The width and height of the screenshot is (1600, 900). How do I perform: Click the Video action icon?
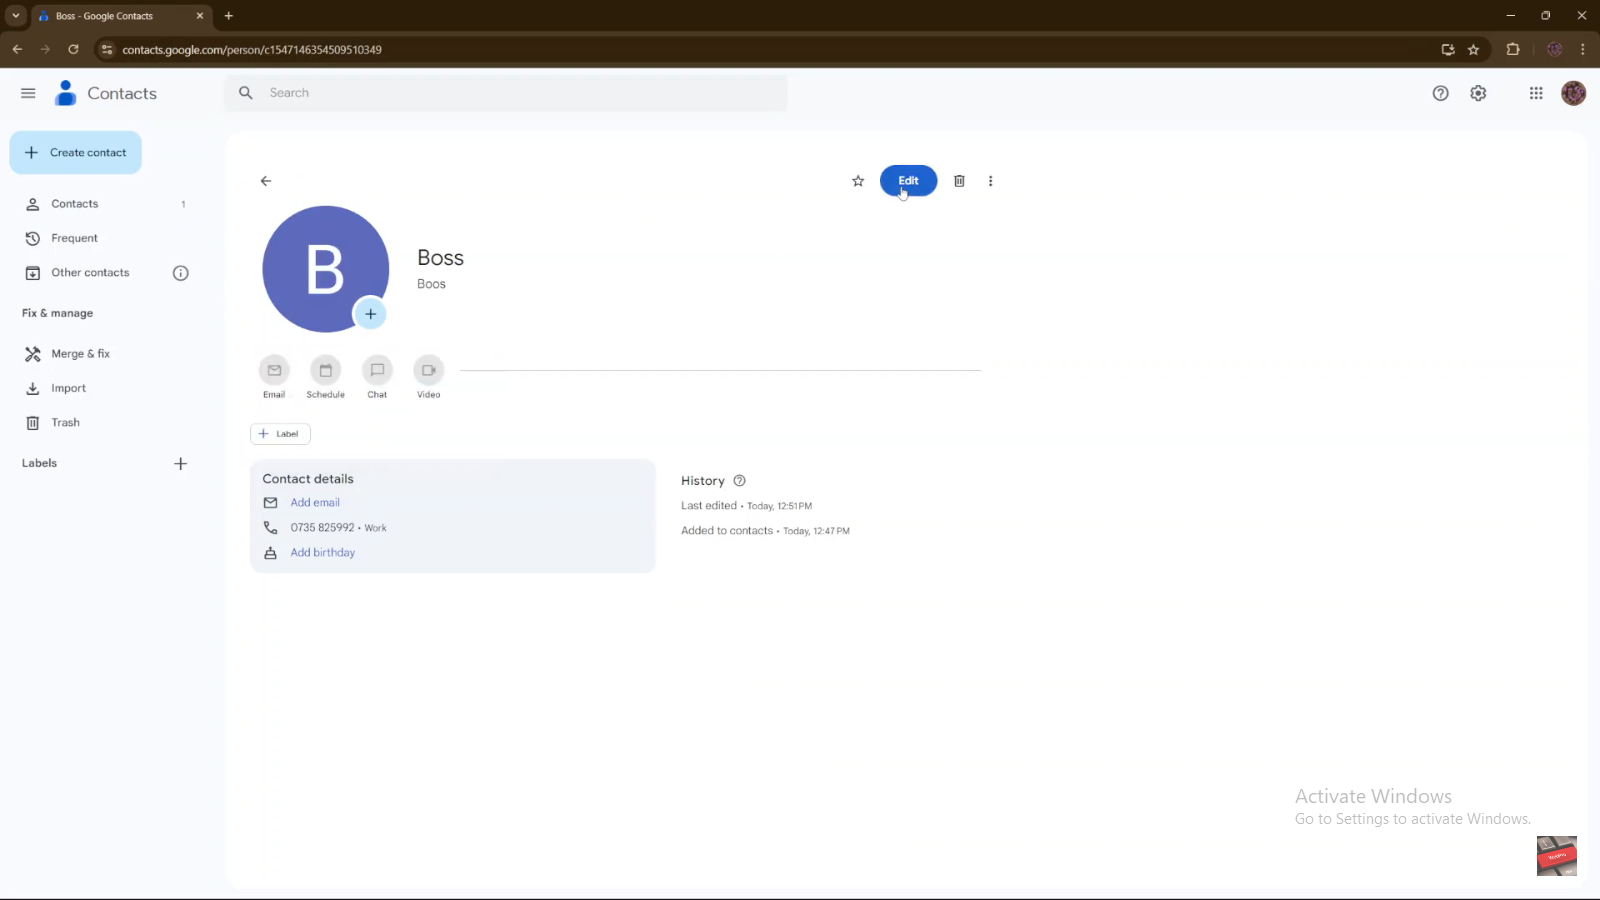(429, 371)
